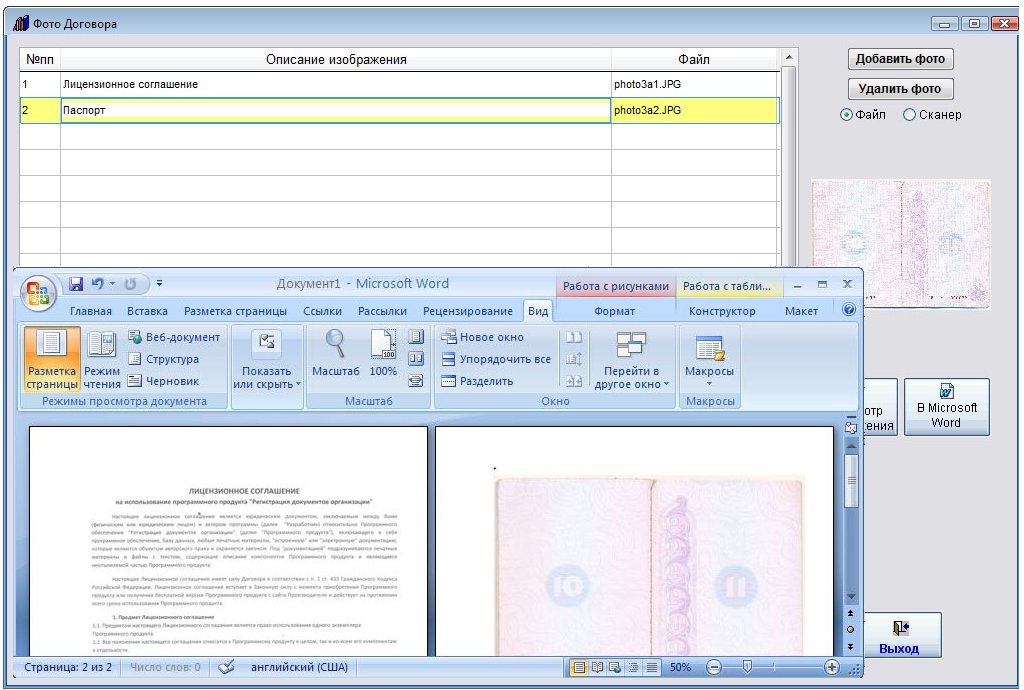Expand the Undo history dropdown arrow

coord(112,284)
